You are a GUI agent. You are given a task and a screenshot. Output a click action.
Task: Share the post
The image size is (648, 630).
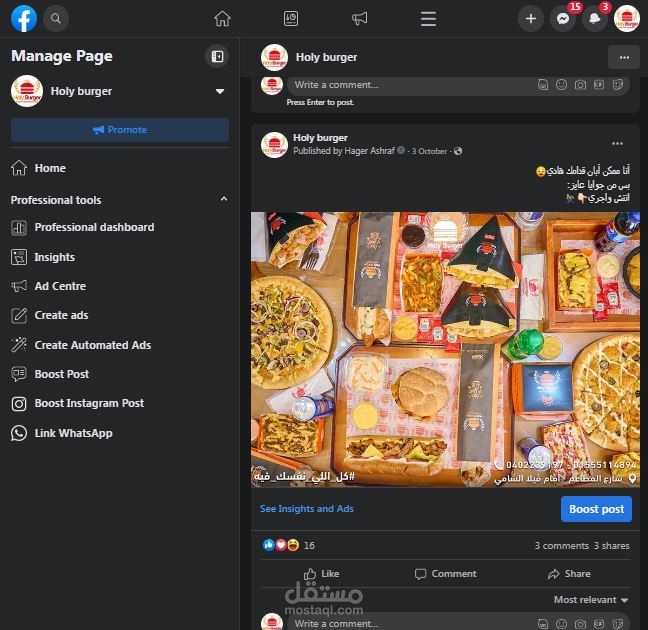[569, 574]
